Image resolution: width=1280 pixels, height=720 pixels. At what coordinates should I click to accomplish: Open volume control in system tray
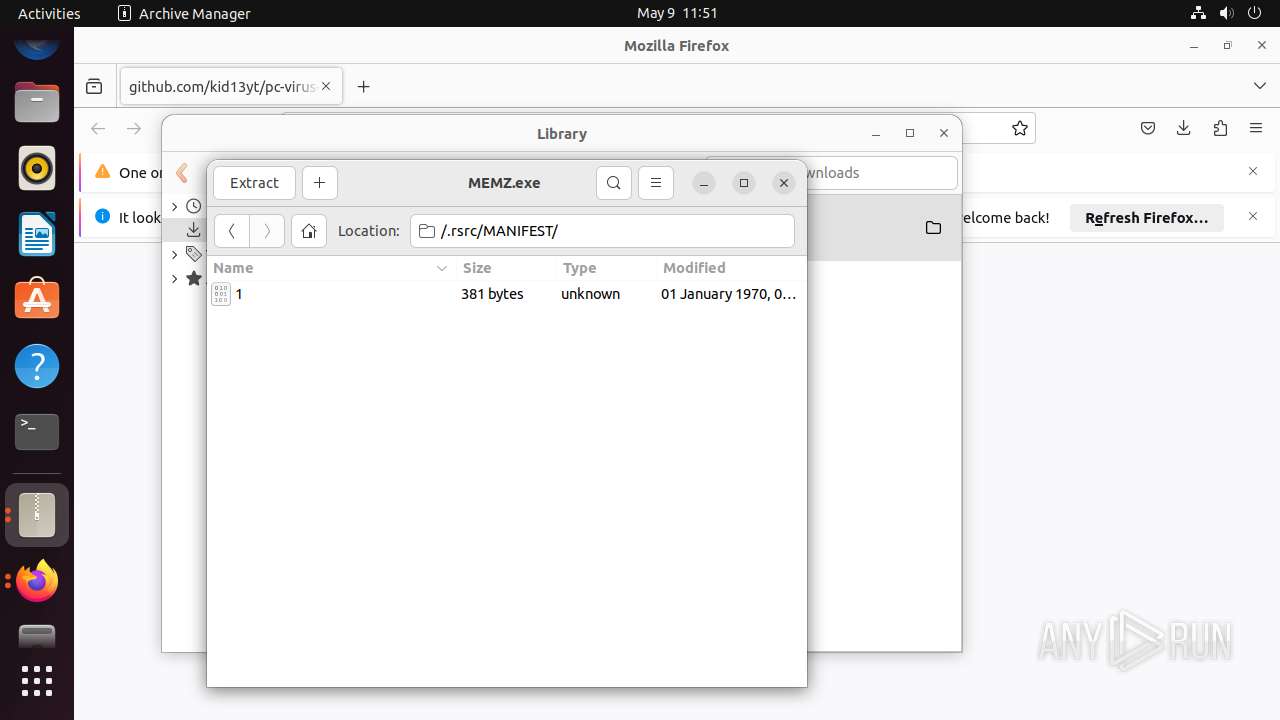pos(1226,13)
